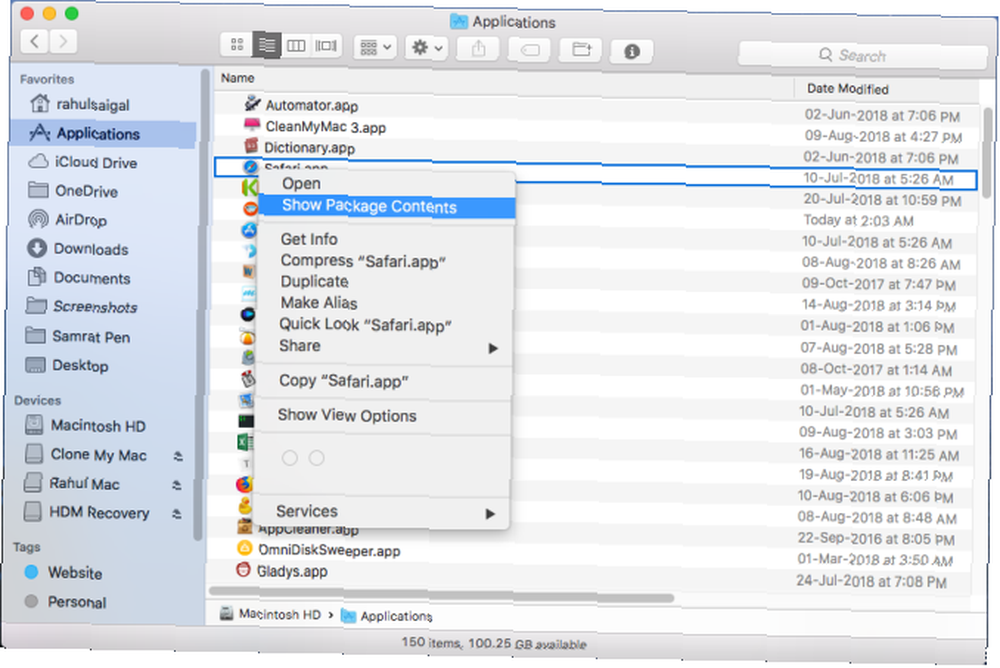Switch to icon view in toolbar
Image resolution: width=1000 pixels, height=668 pixels.
point(237,45)
